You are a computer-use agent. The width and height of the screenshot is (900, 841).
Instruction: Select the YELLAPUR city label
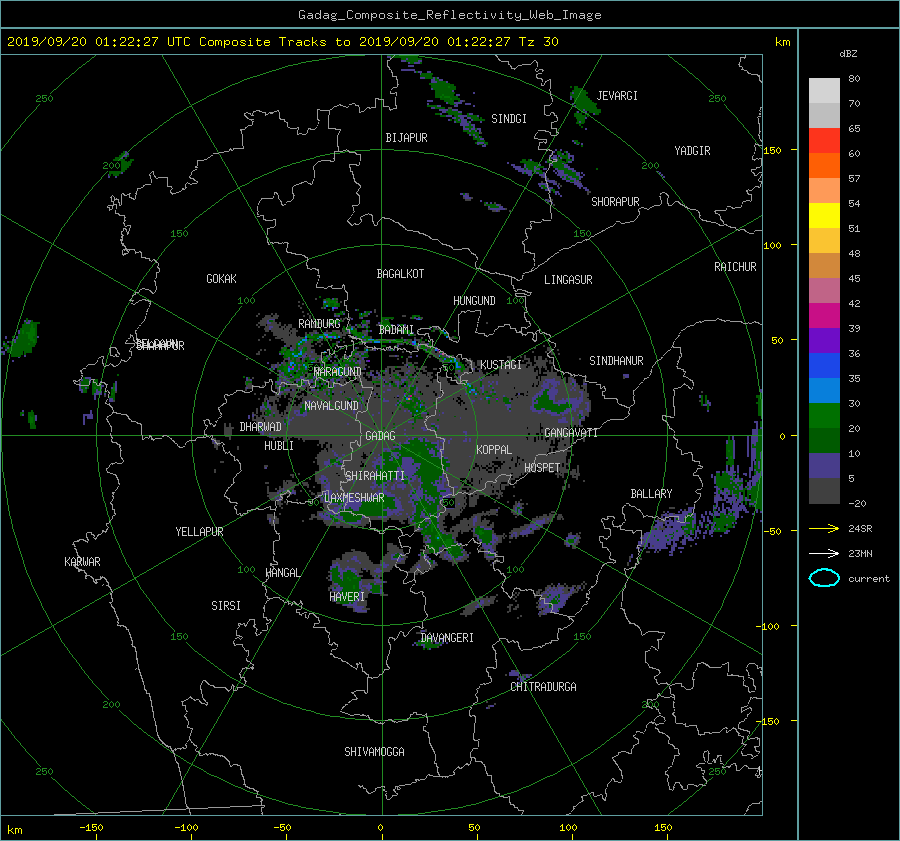[199, 532]
